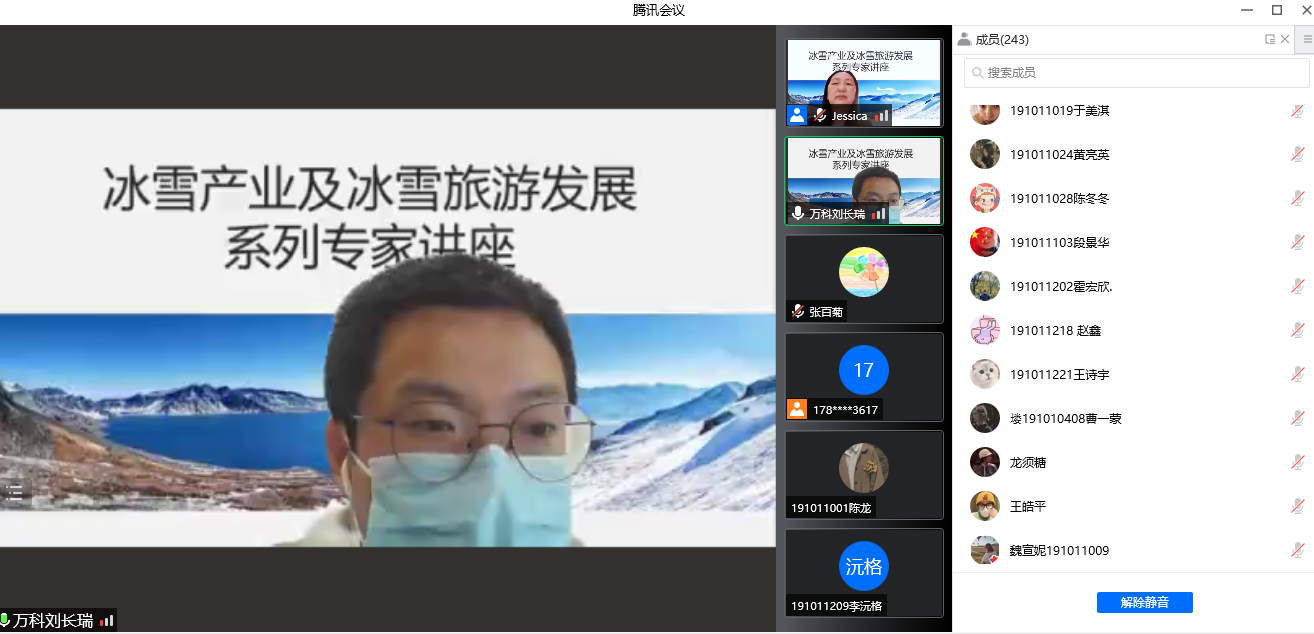This screenshot has height=634, width=1314.
Task: Select the 191011209李沅格 participant tile
Action: coord(863,572)
